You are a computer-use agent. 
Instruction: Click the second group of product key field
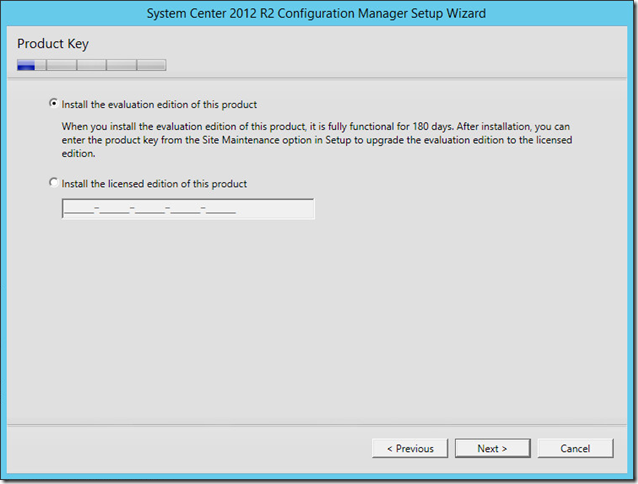[x=114, y=209]
